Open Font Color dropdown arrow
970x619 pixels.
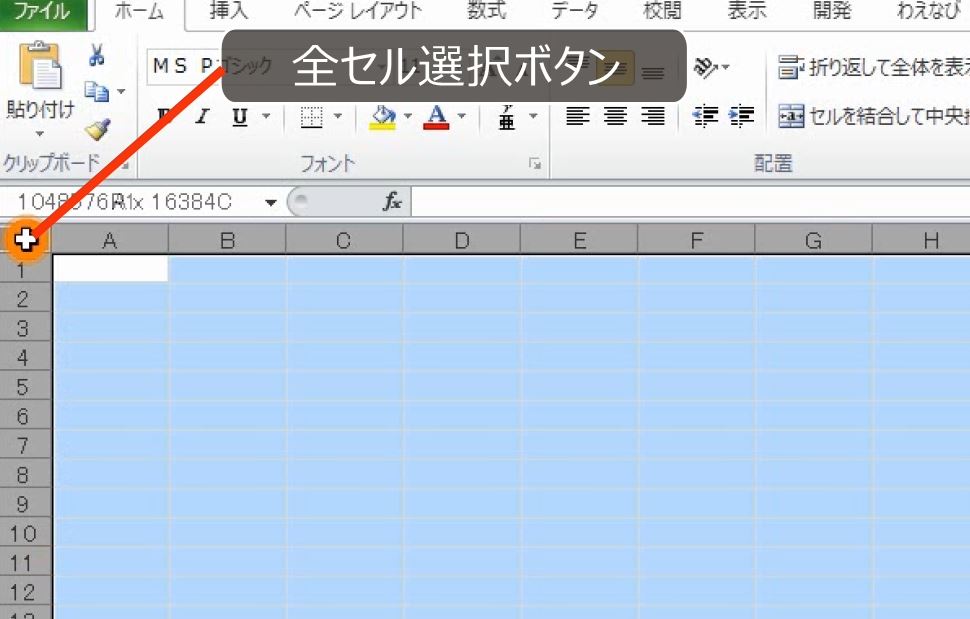461,116
